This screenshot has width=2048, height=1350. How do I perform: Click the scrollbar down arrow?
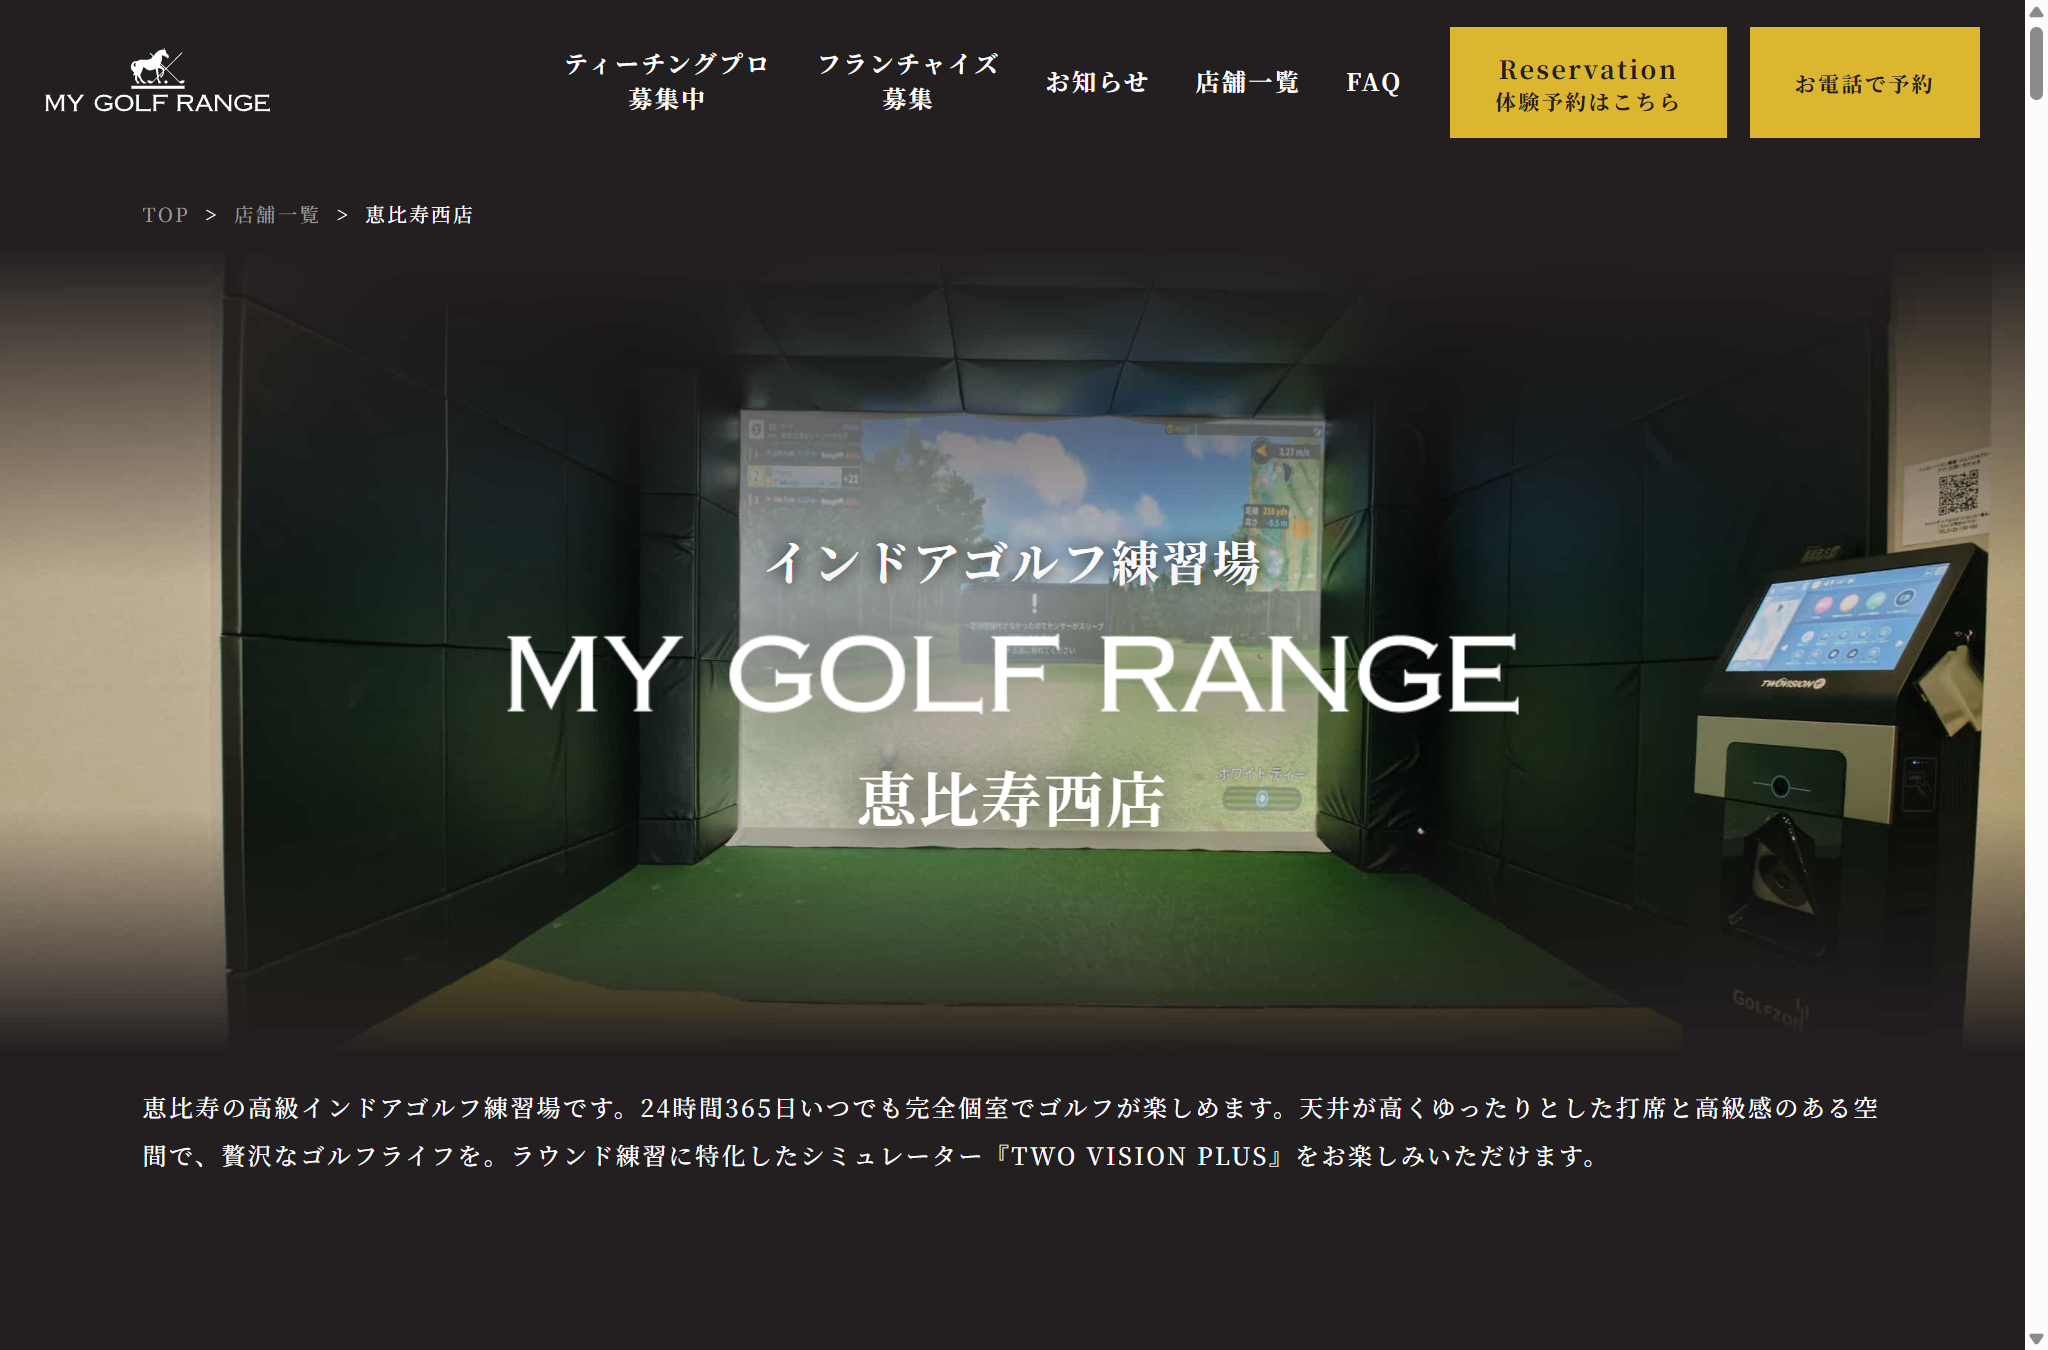point(2036,1339)
